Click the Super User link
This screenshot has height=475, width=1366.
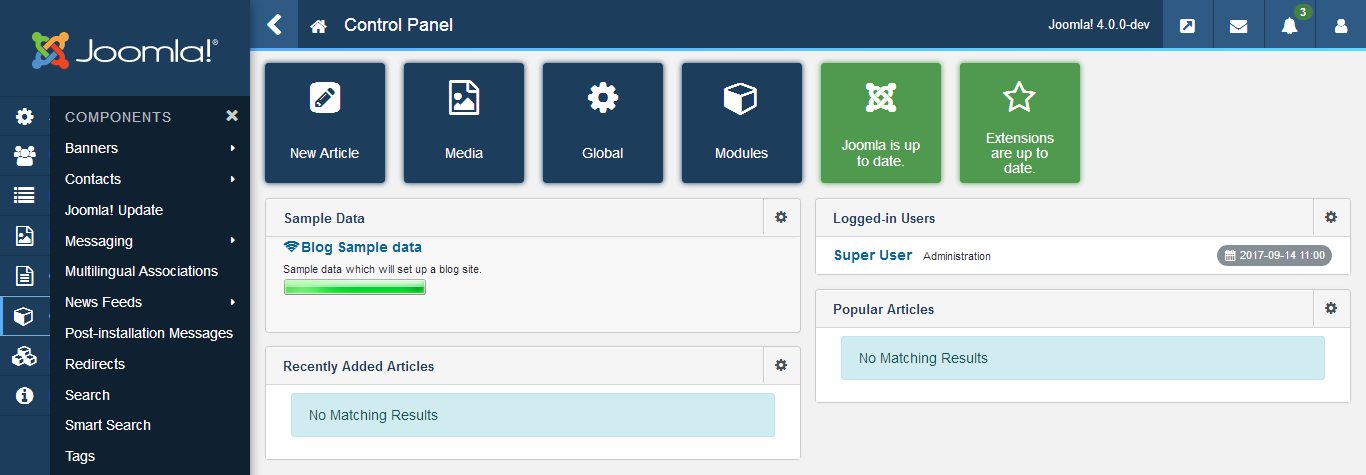pos(873,255)
